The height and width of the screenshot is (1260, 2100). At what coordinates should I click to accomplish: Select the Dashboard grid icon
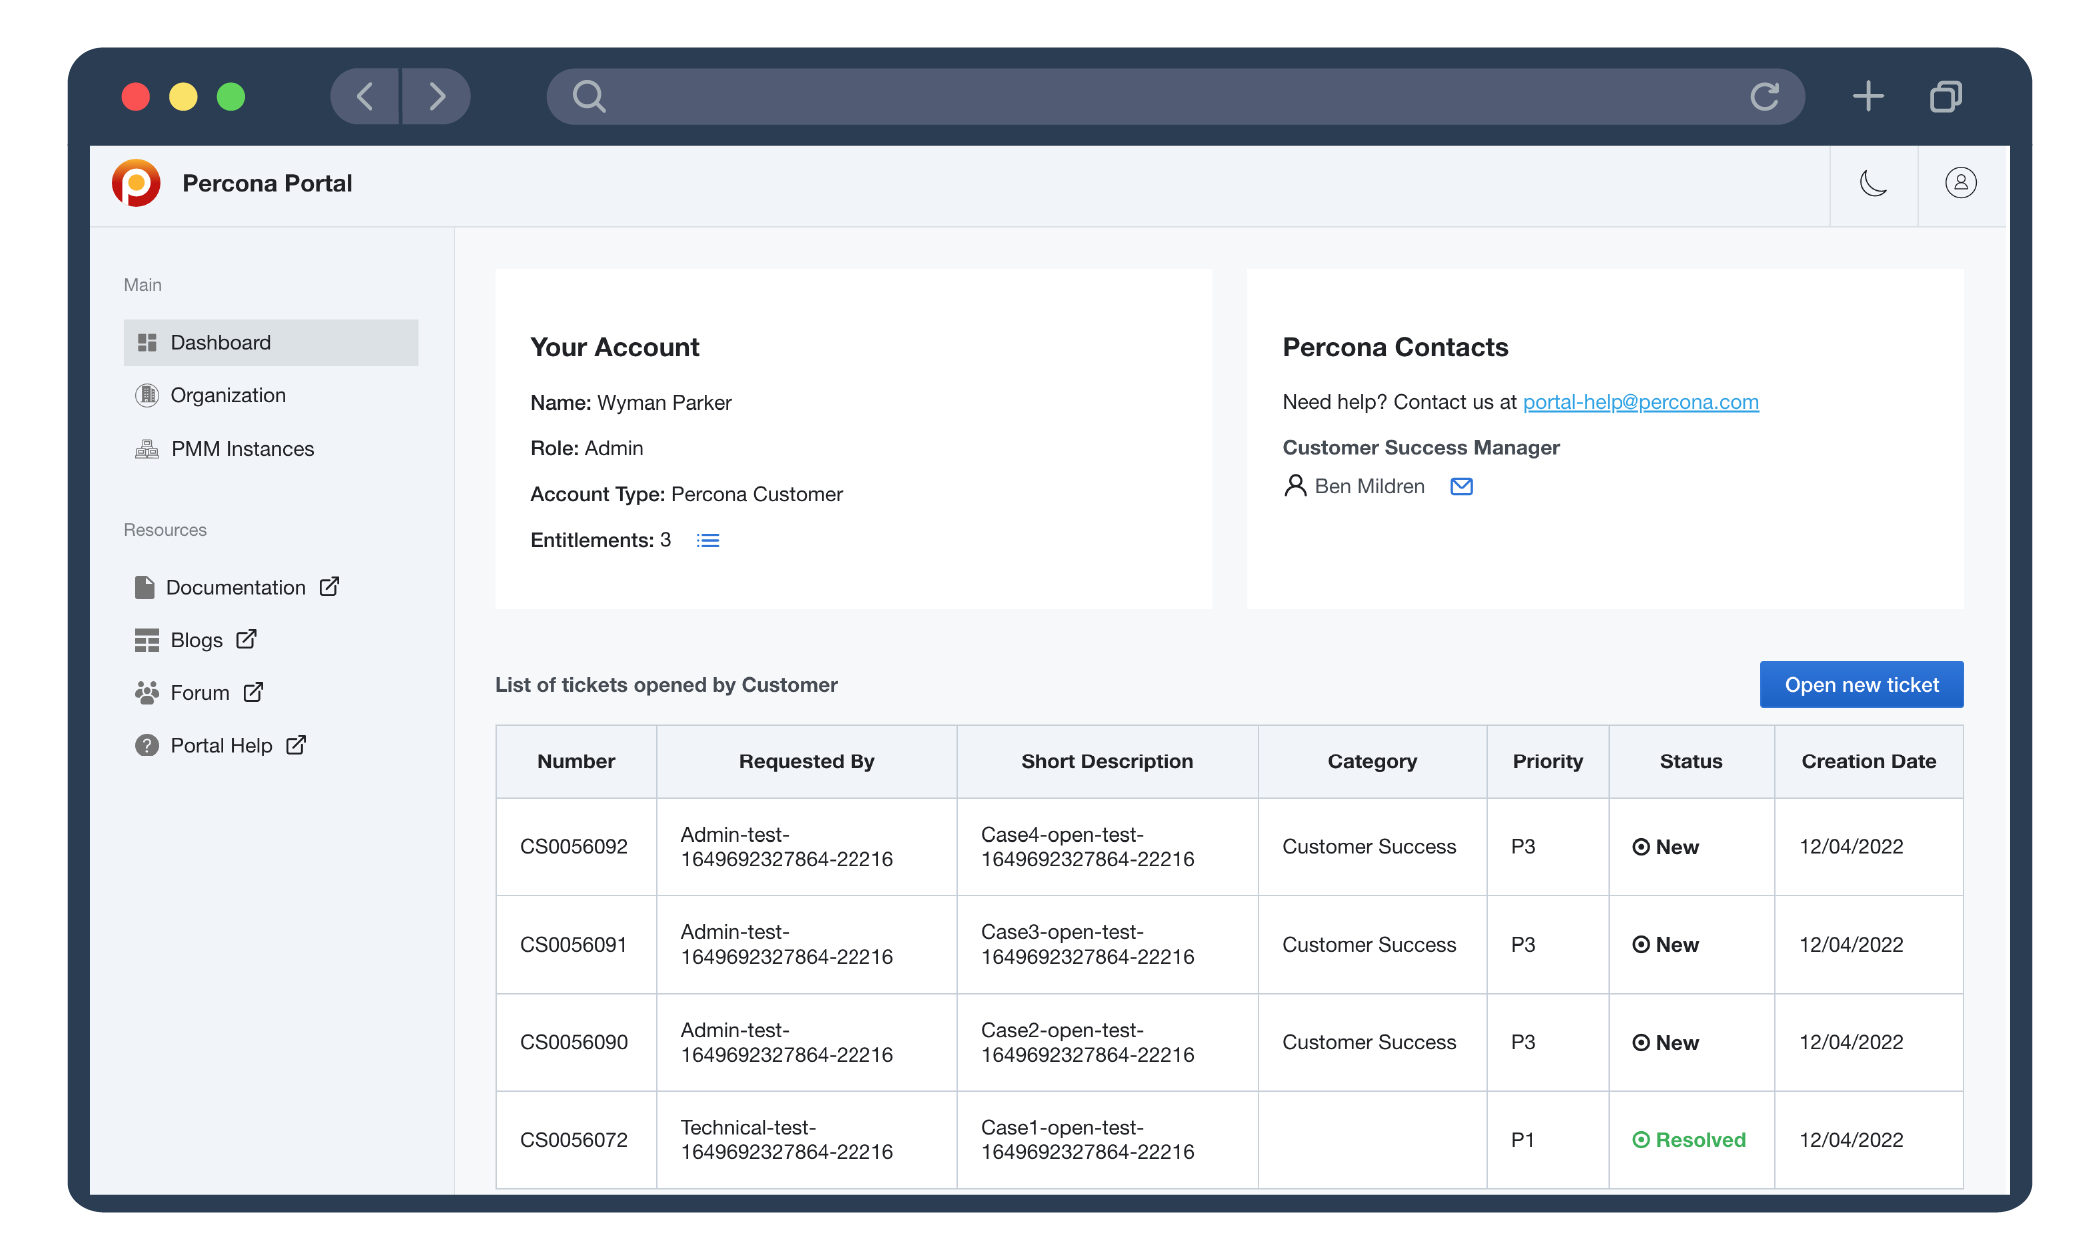click(146, 342)
